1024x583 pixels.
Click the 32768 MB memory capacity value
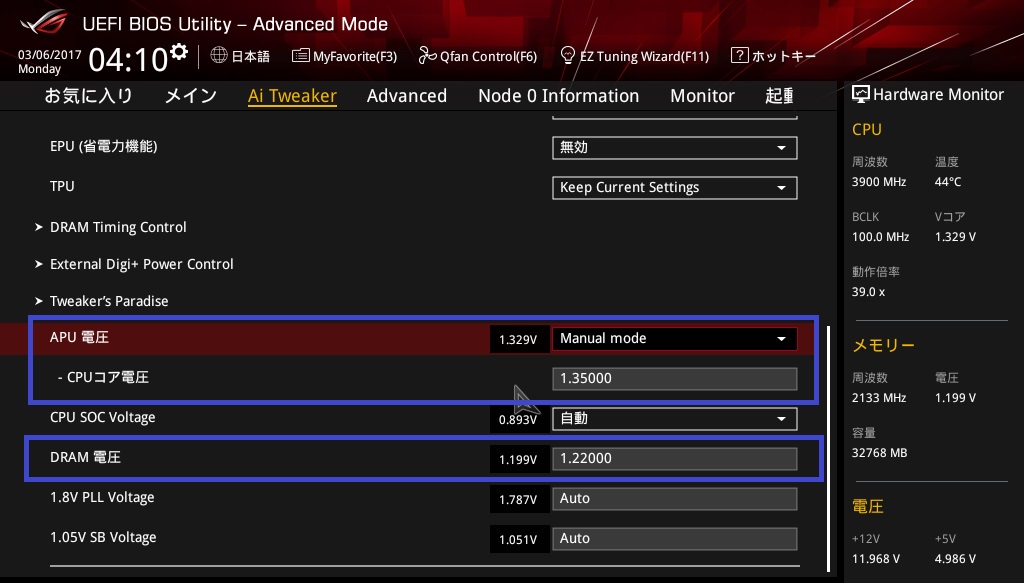point(879,452)
